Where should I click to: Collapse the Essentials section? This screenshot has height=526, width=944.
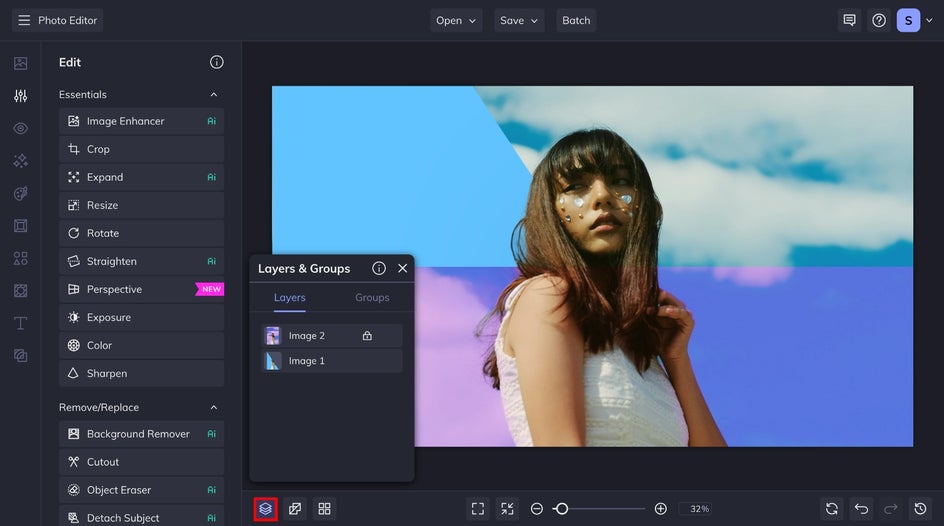coord(213,95)
